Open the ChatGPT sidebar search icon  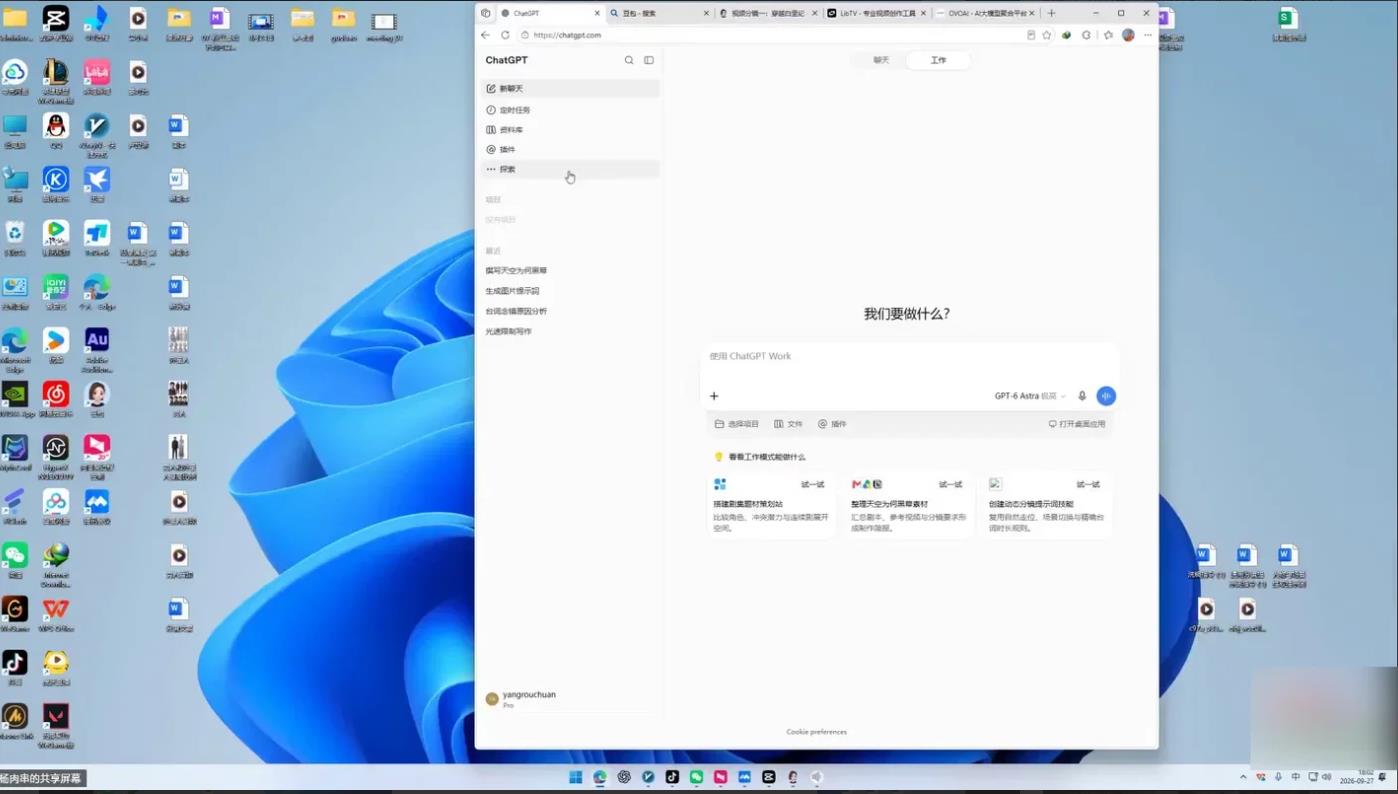point(629,60)
